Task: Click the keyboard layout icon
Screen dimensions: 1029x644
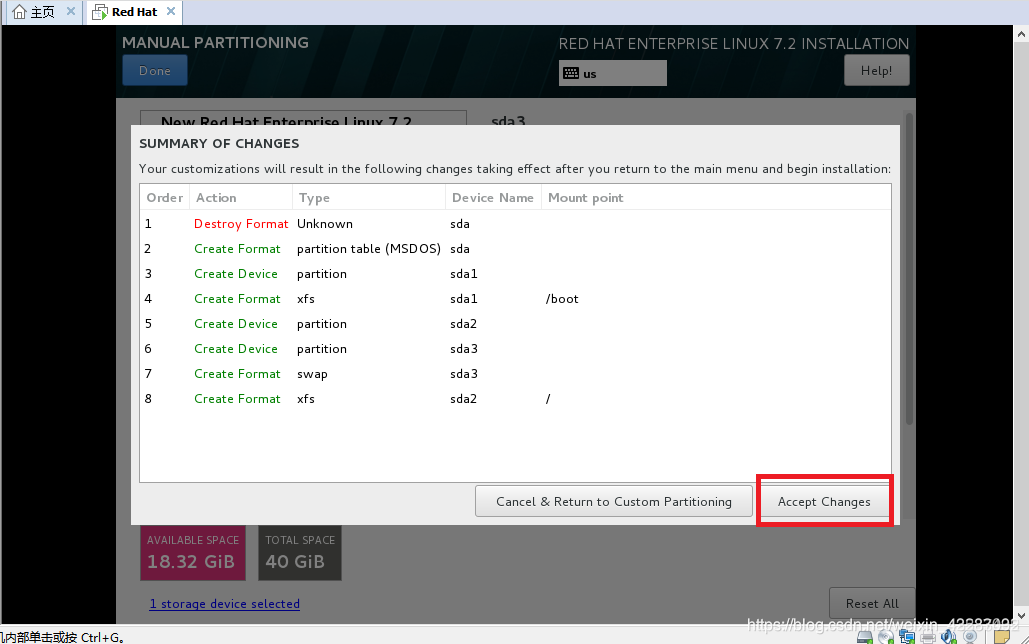Action: tap(571, 73)
